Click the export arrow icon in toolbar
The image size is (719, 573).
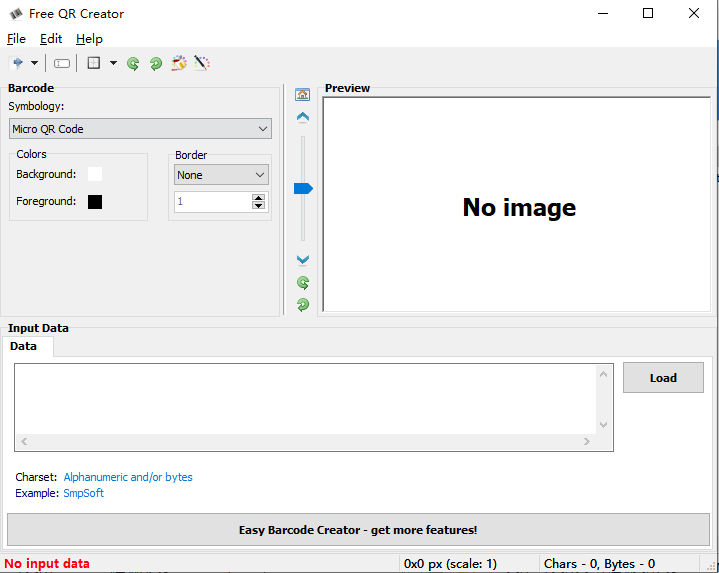pos(17,63)
